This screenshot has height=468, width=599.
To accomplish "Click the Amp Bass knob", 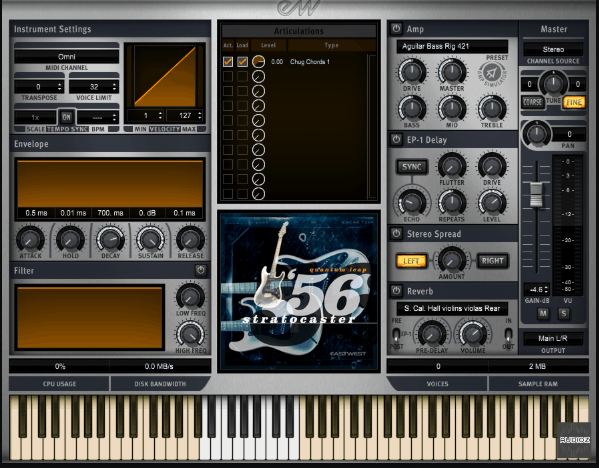I will coord(412,108).
